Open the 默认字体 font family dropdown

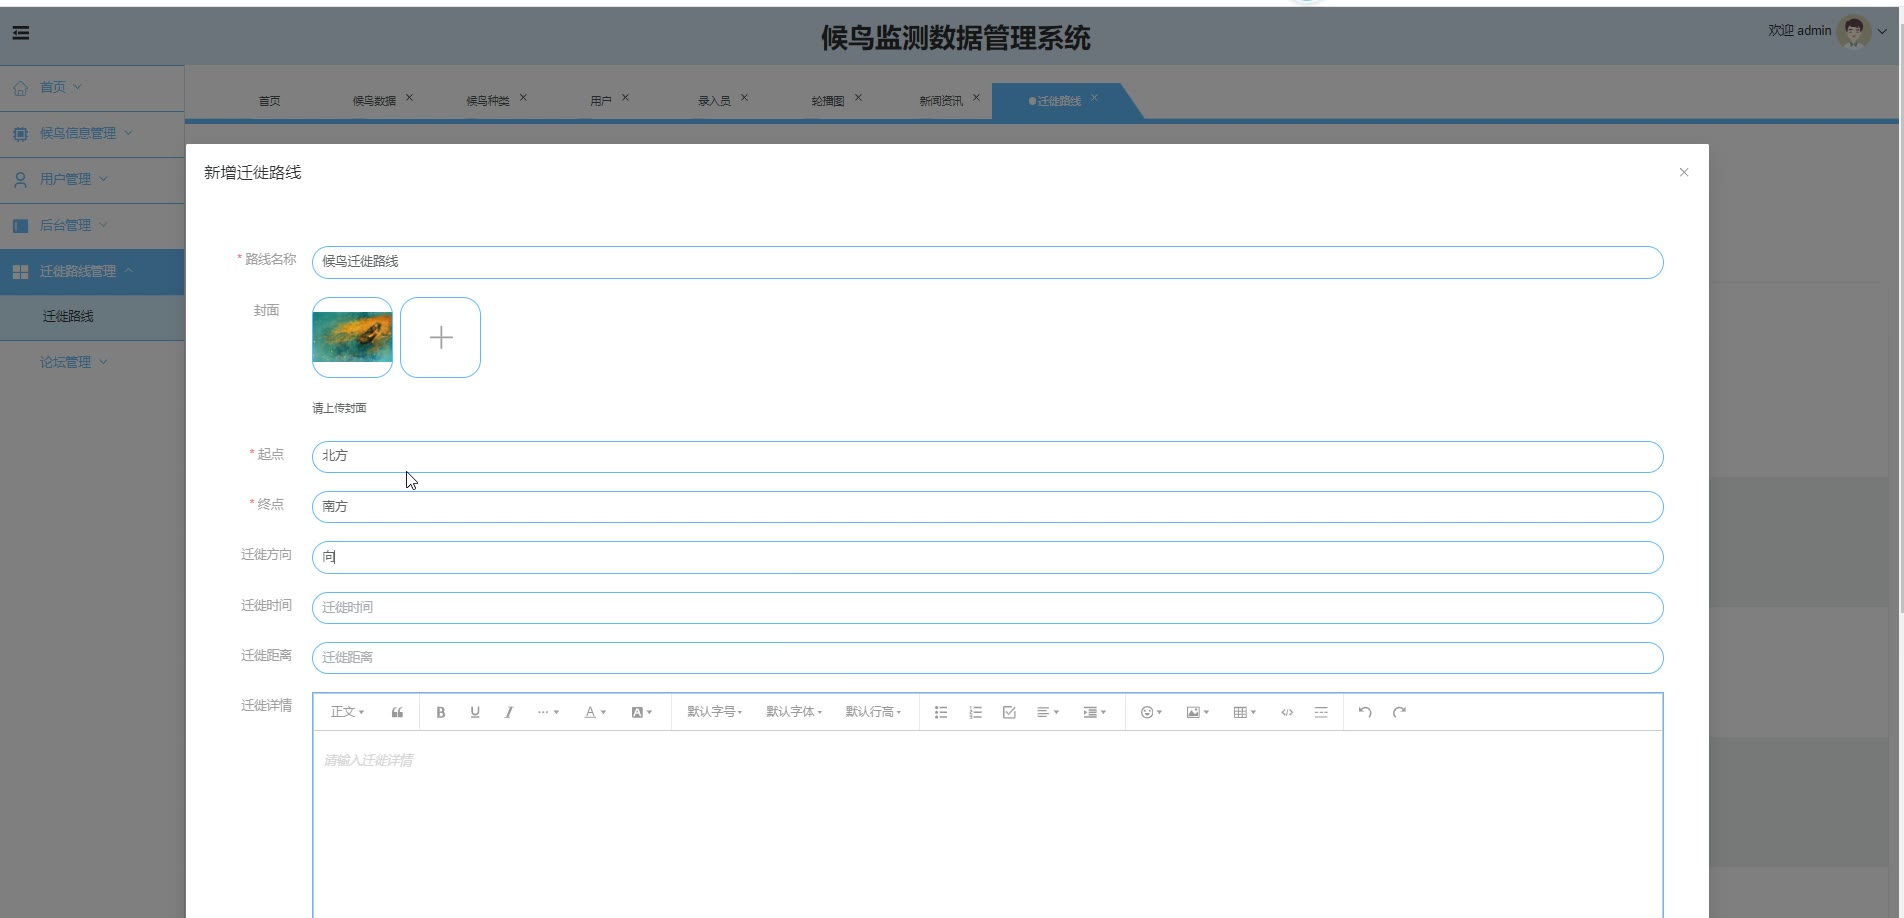coord(794,712)
